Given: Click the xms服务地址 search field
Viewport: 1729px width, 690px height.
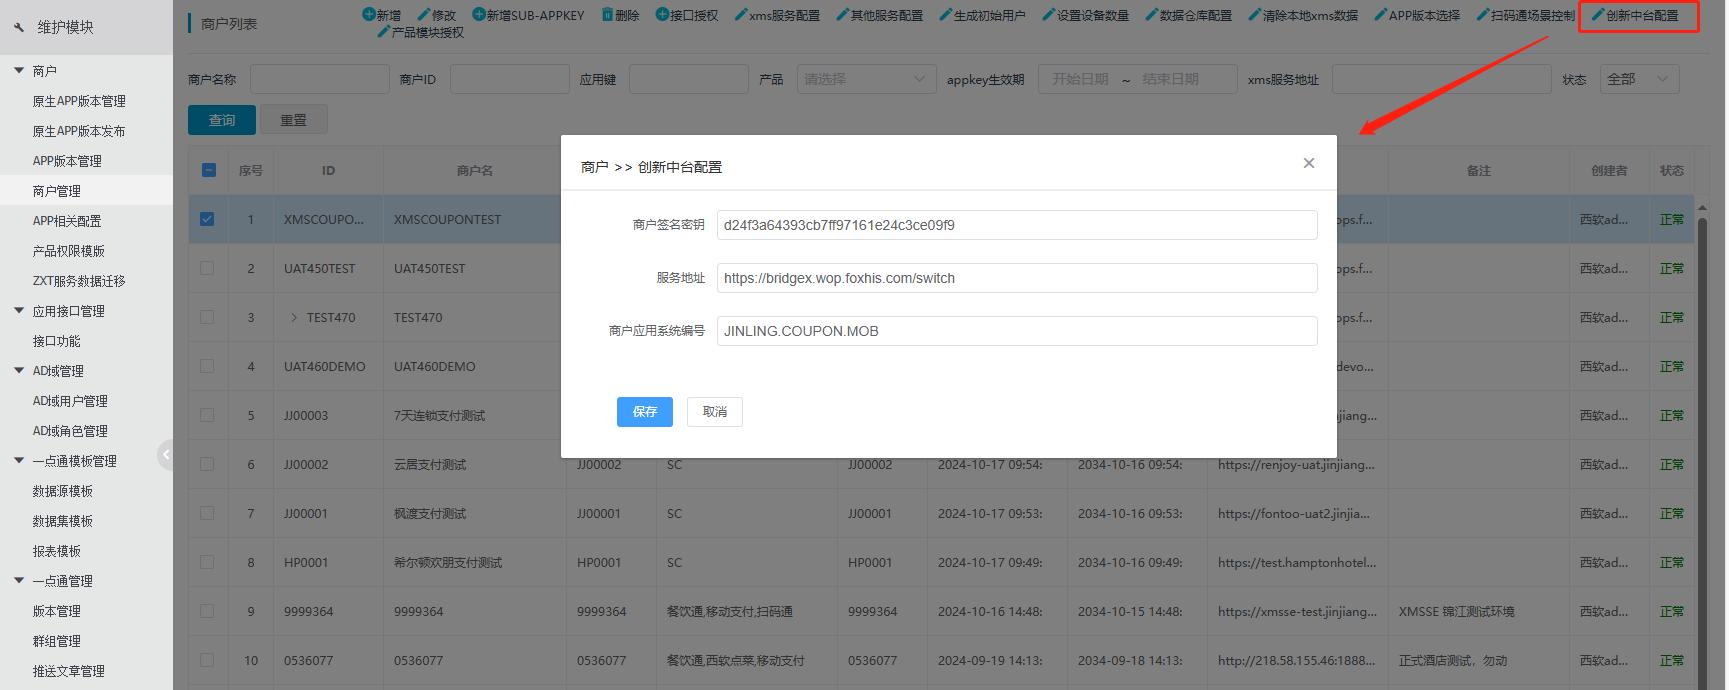Looking at the screenshot, I should (x=1441, y=79).
